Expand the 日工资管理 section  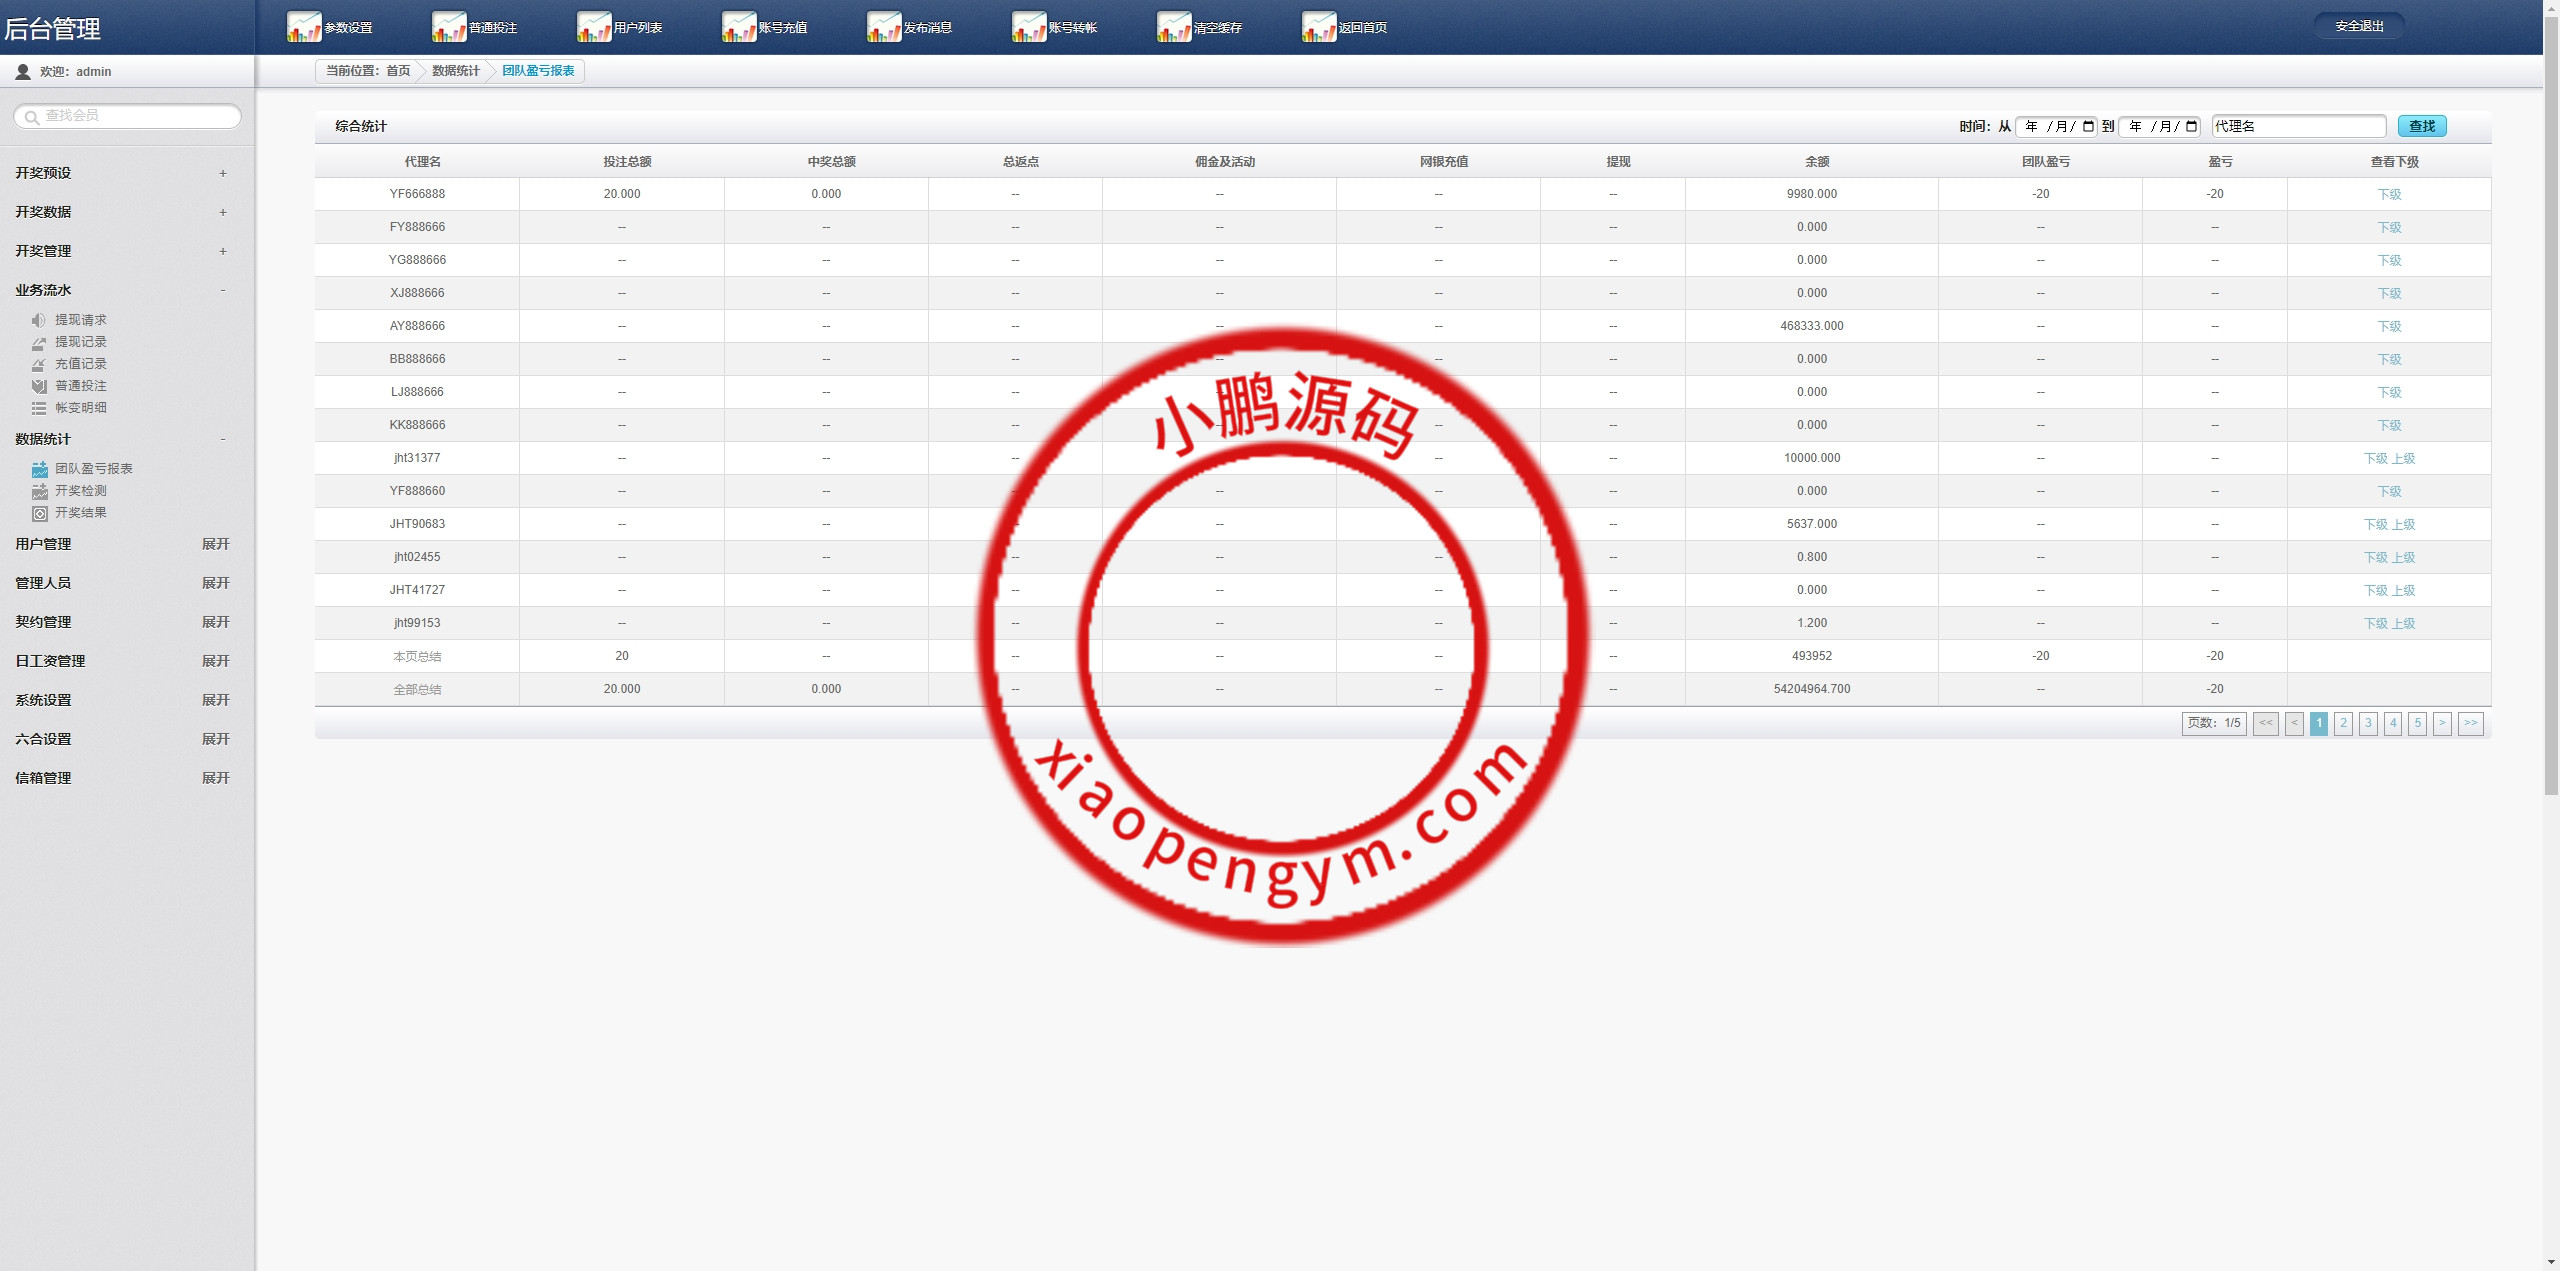tap(215, 661)
